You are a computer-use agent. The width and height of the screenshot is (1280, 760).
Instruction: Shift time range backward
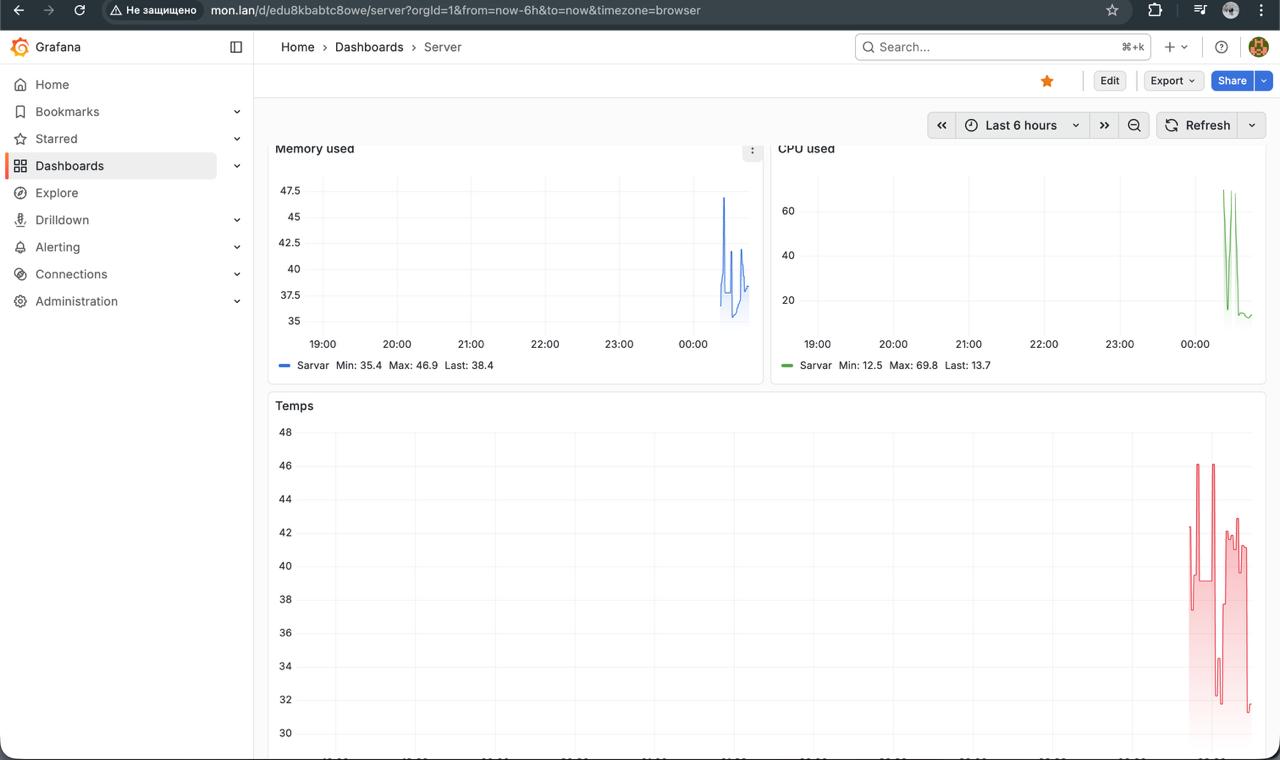coord(941,125)
